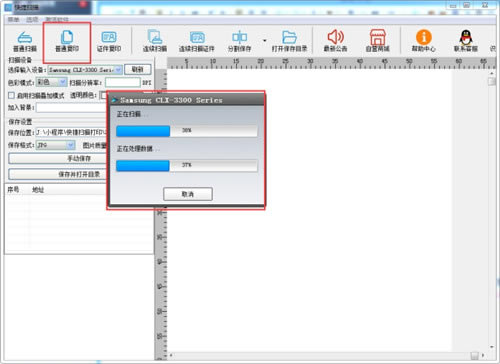This screenshot has height=364, width=500.
Task: View latest announcements speaker icon
Action: (x=335, y=41)
